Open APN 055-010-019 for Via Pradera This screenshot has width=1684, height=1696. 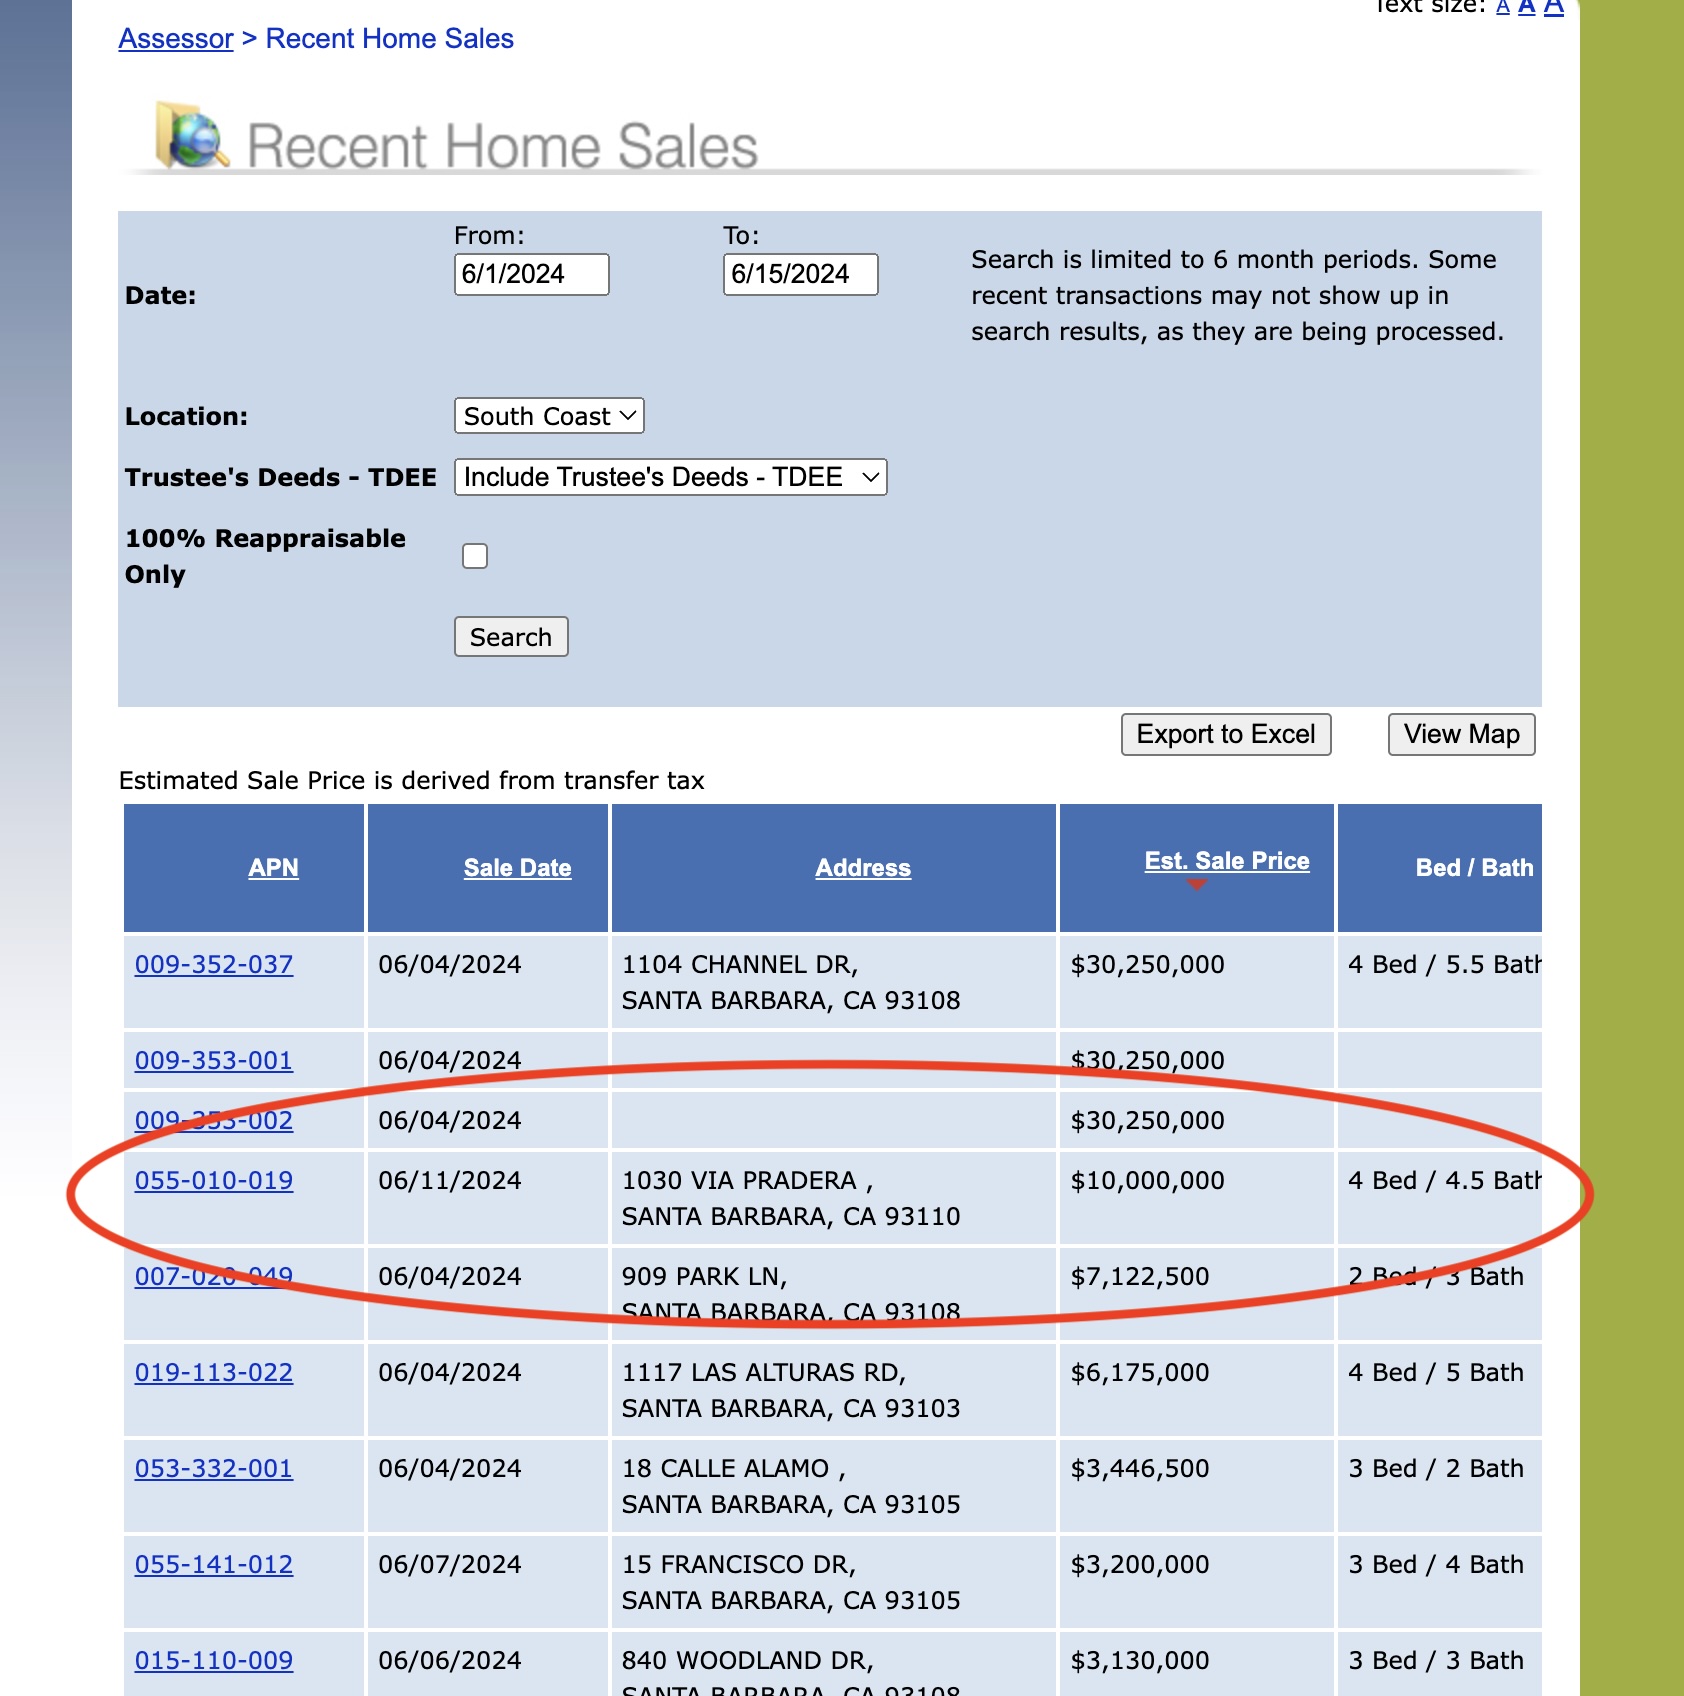click(x=214, y=1181)
